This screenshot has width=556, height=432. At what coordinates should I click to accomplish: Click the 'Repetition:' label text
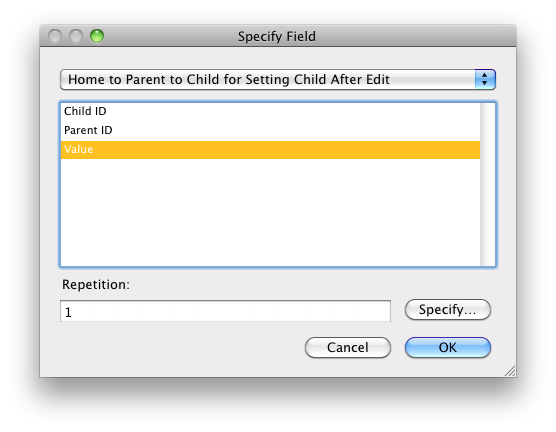[96, 284]
